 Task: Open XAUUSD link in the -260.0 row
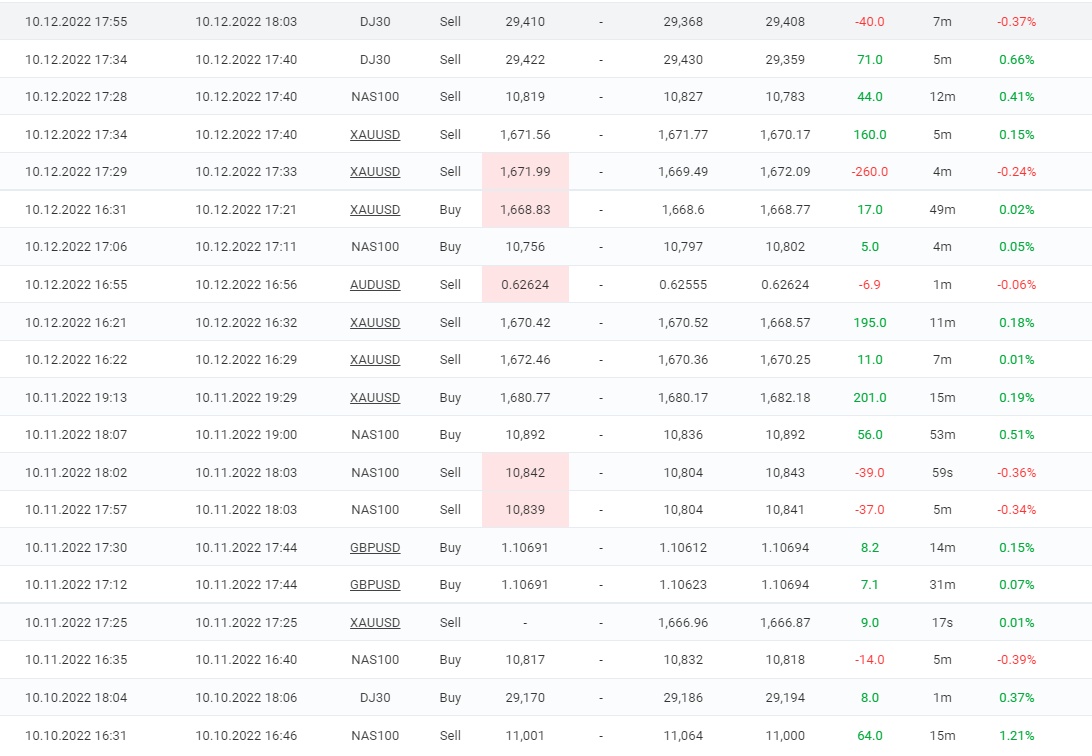[x=375, y=171]
